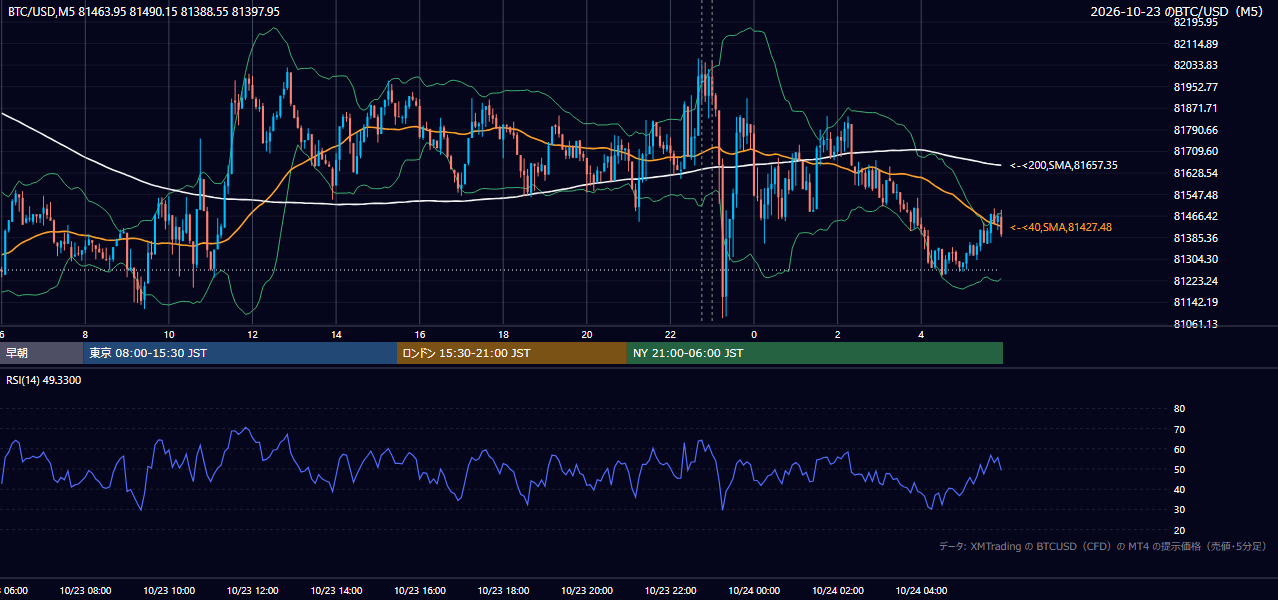The image size is (1278, 600).
Task: Click the BTC/USD,M5 OHLC header text
Action: pyautogui.click(x=144, y=12)
